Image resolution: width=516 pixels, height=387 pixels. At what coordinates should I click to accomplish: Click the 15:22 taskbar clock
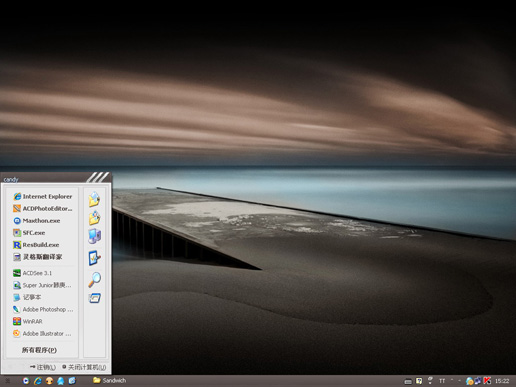[x=502, y=381]
